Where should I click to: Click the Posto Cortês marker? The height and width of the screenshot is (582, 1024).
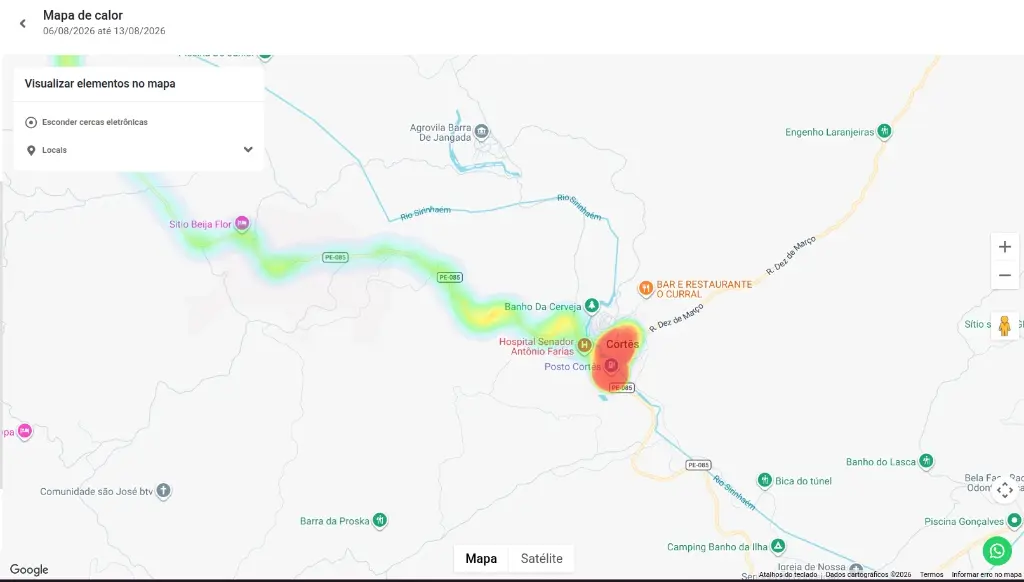coord(611,366)
